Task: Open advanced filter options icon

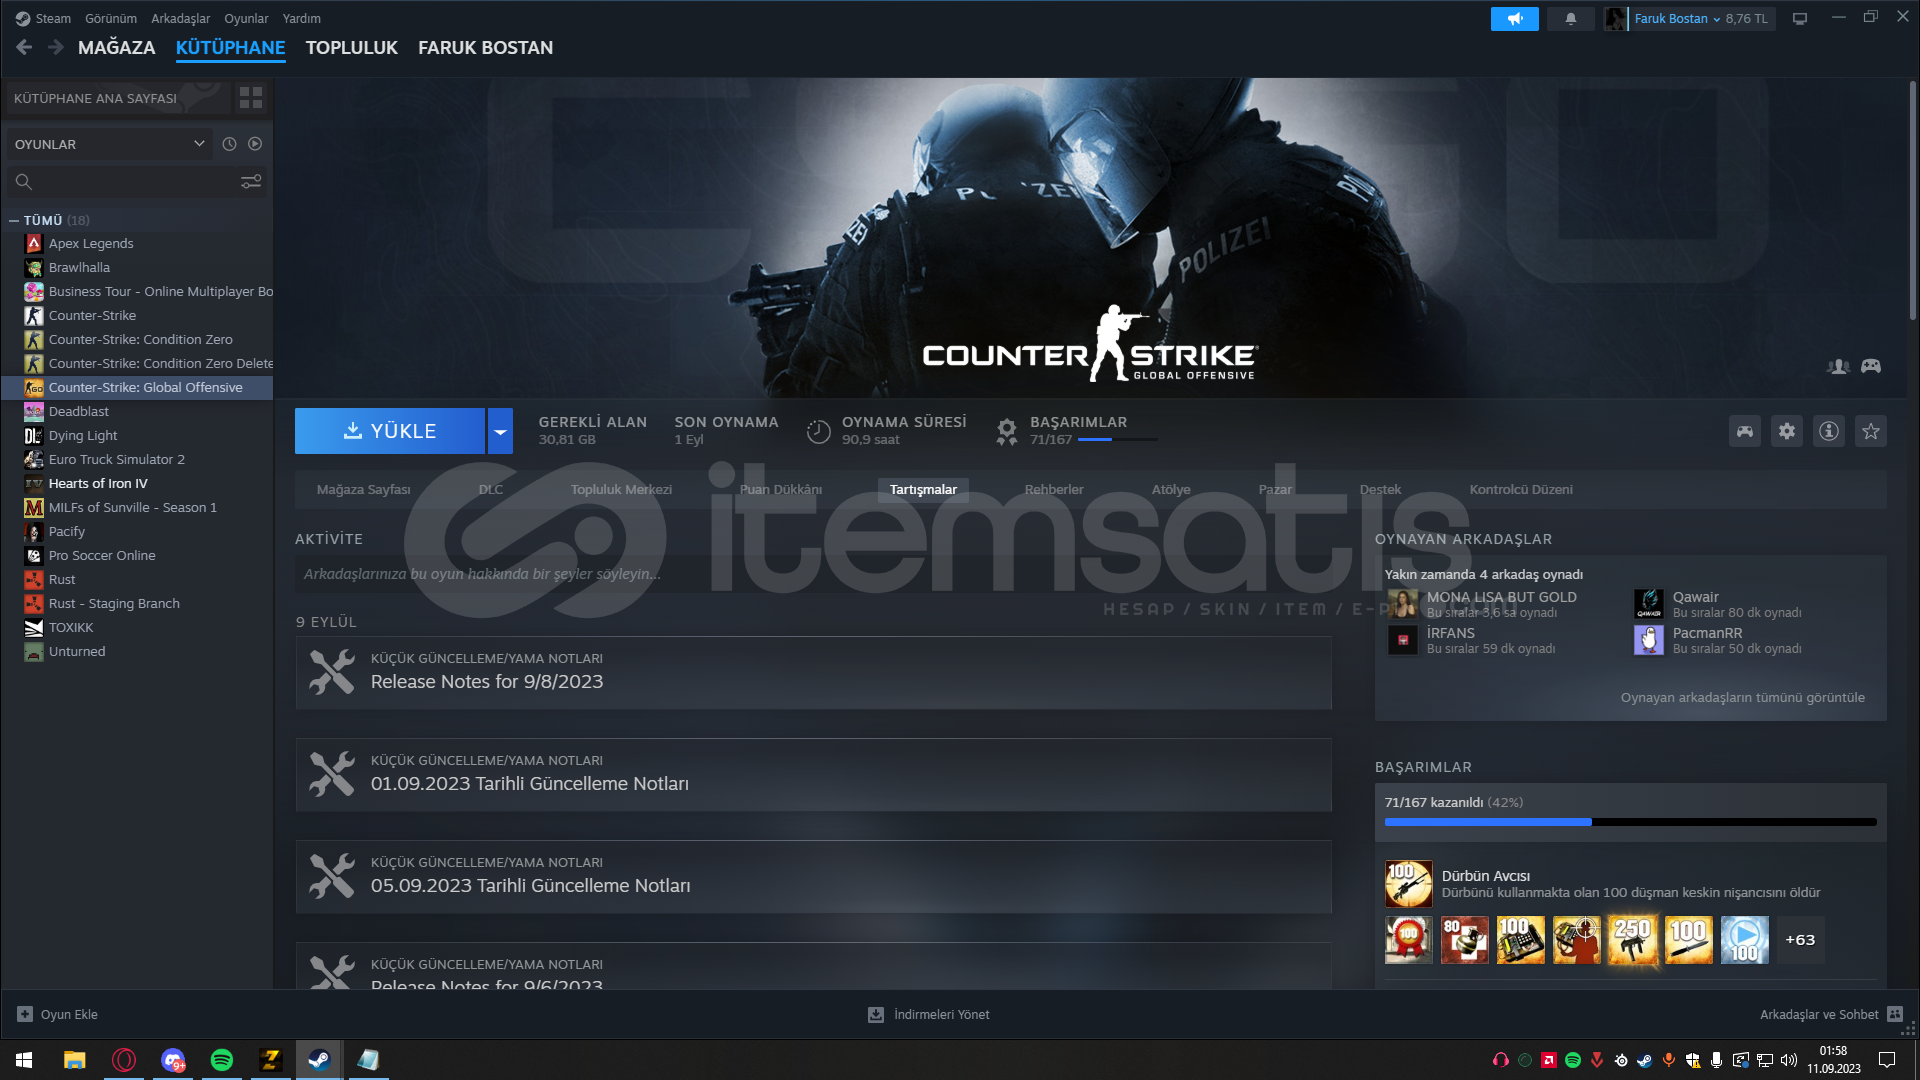Action: (251, 181)
